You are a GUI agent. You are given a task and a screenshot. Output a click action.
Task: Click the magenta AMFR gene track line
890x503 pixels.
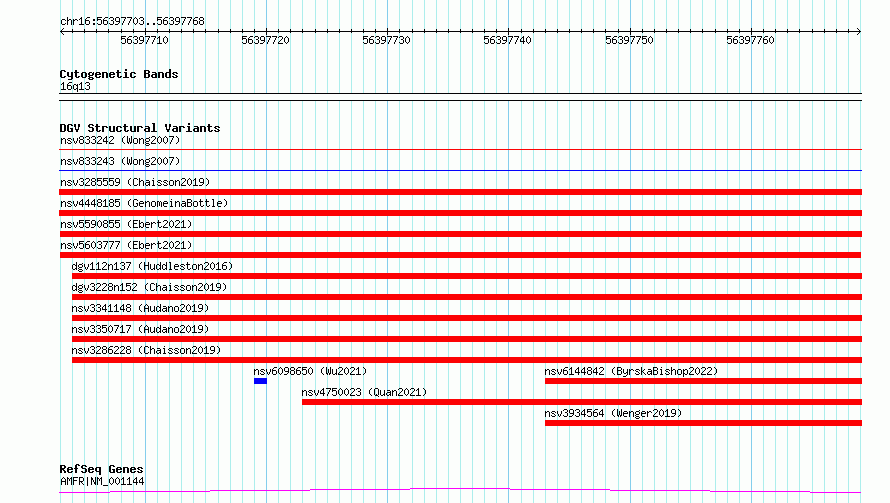click(x=461, y=491)
